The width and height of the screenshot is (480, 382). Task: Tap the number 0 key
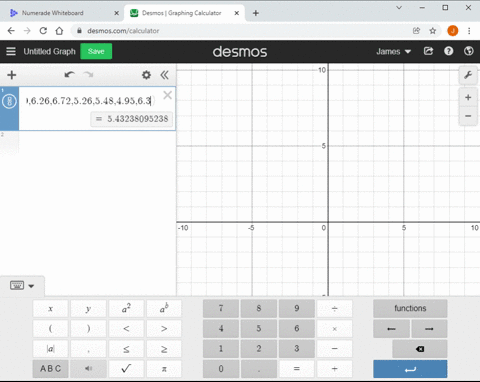pyautogui.click(x=221, y=369)
